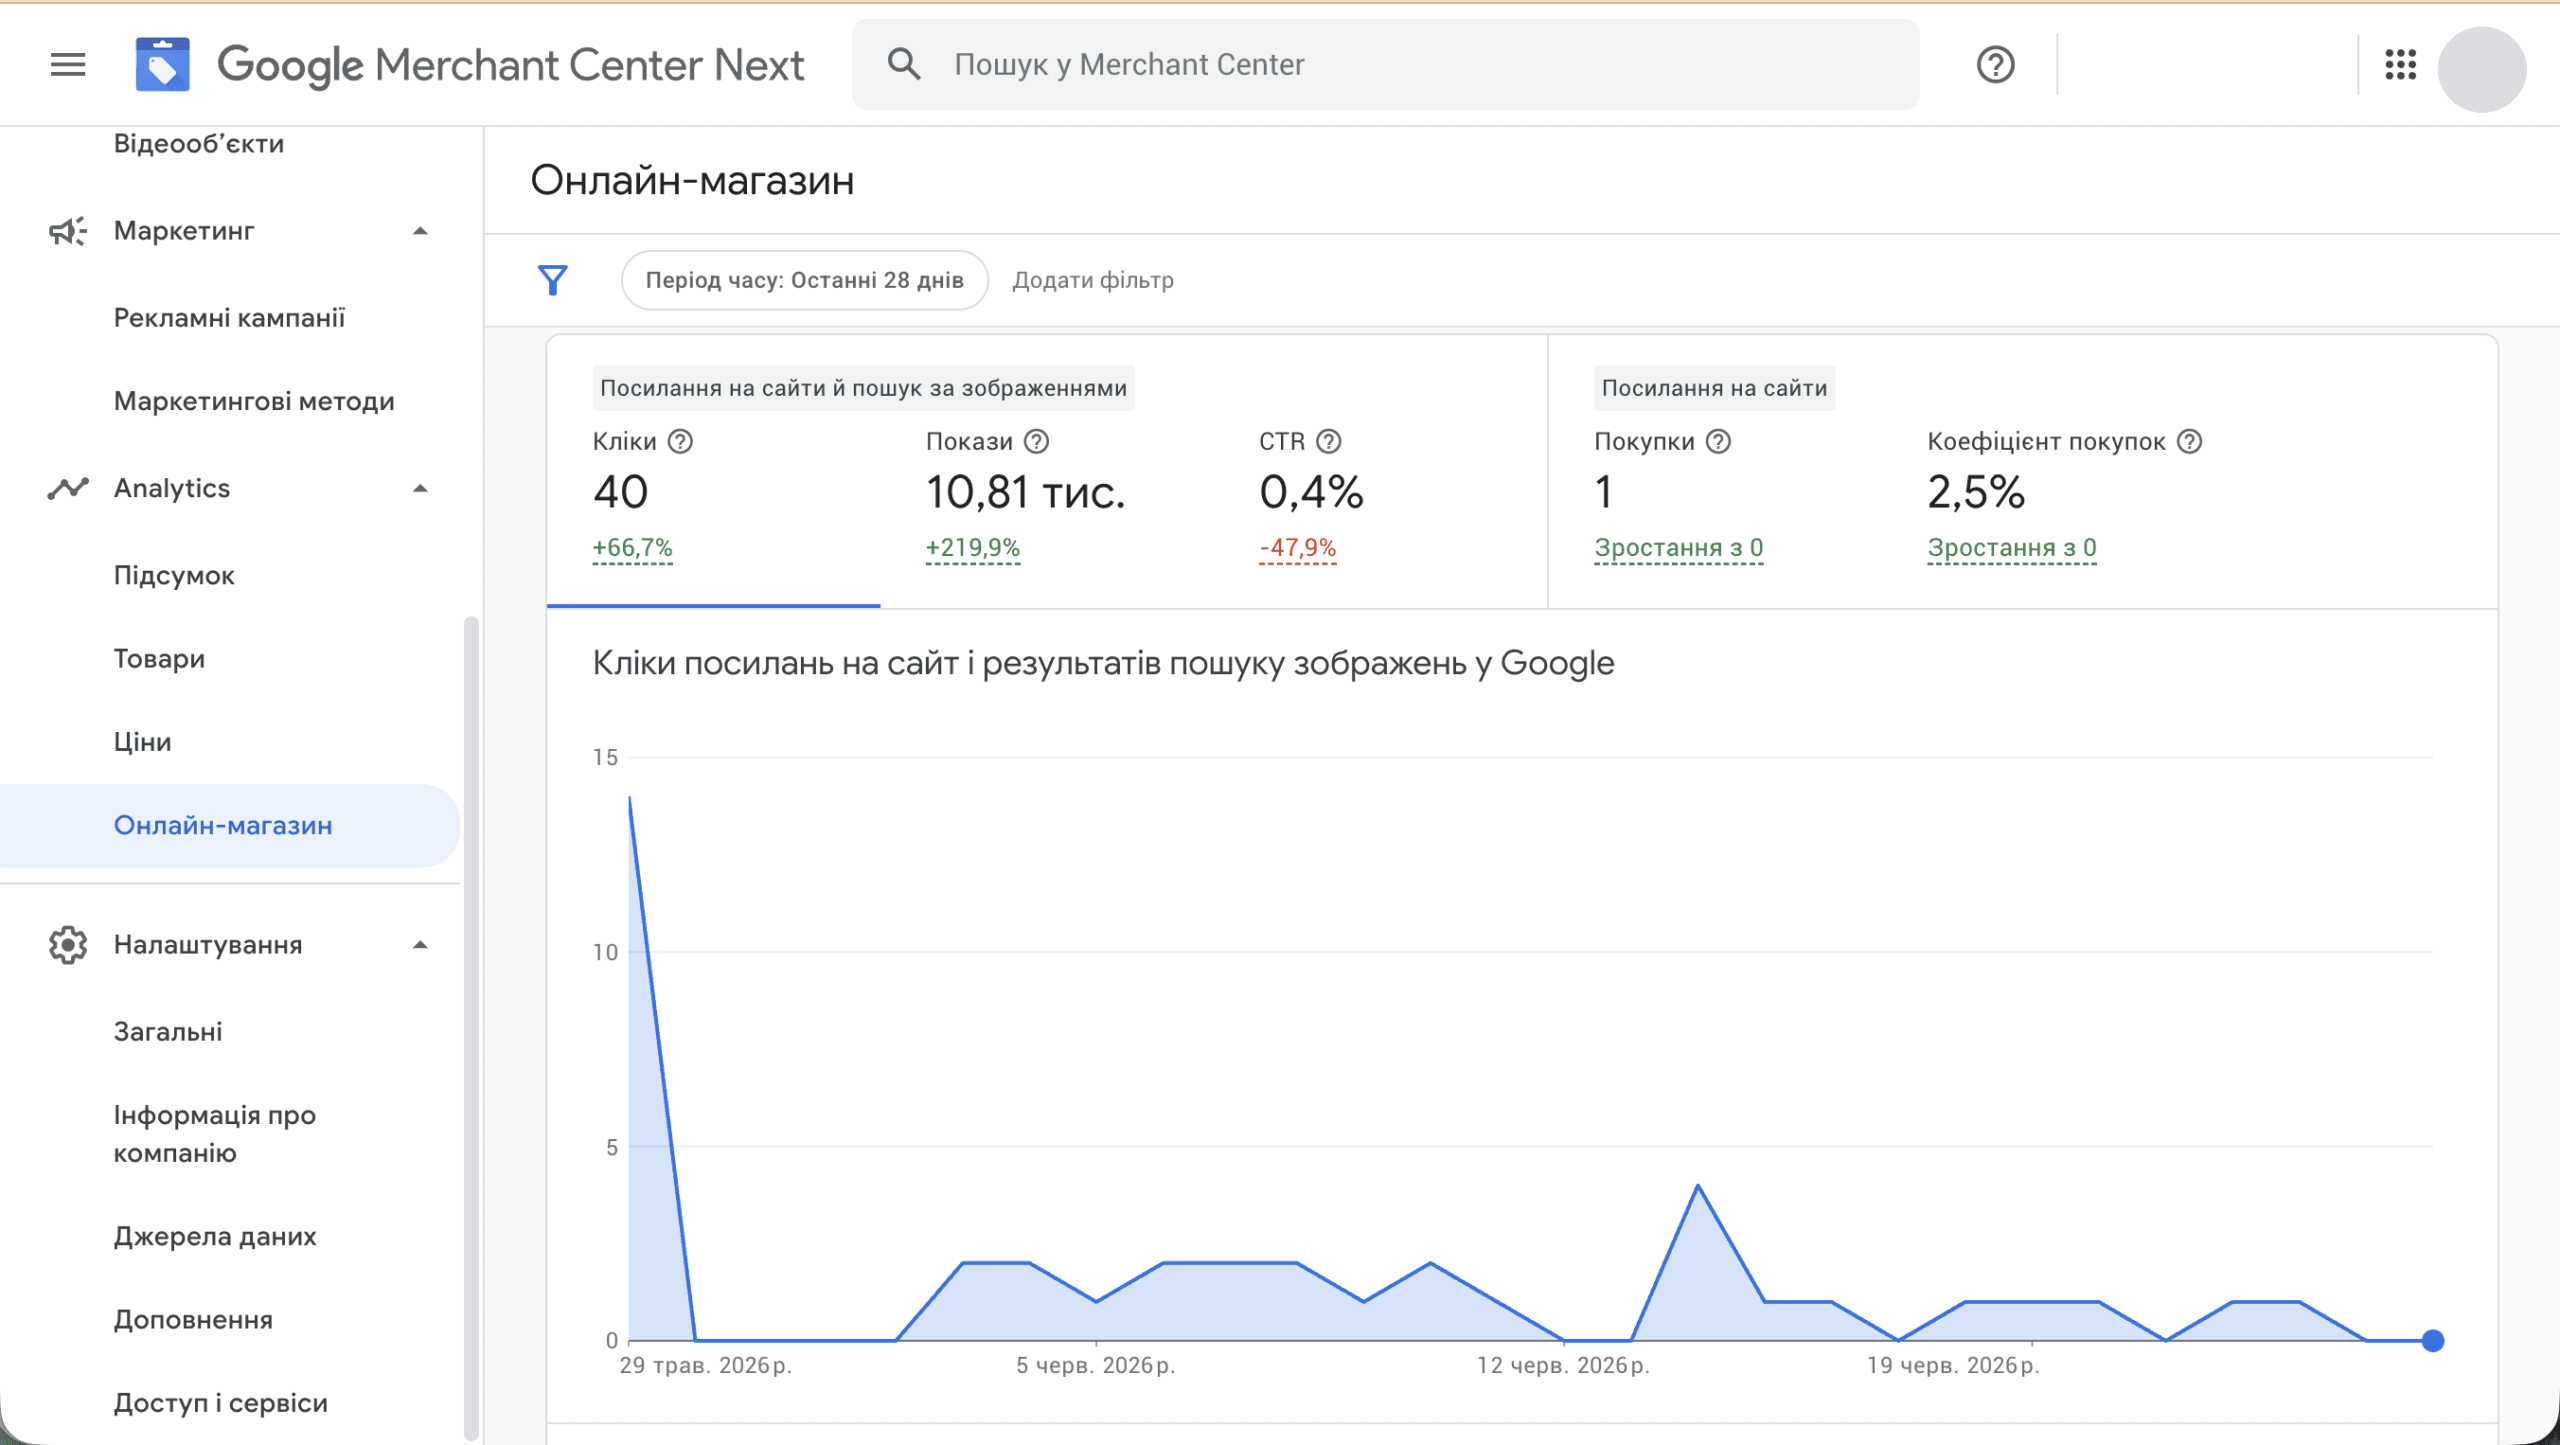Show help for CTR metric
2560x1445 pixels.
1328,441
